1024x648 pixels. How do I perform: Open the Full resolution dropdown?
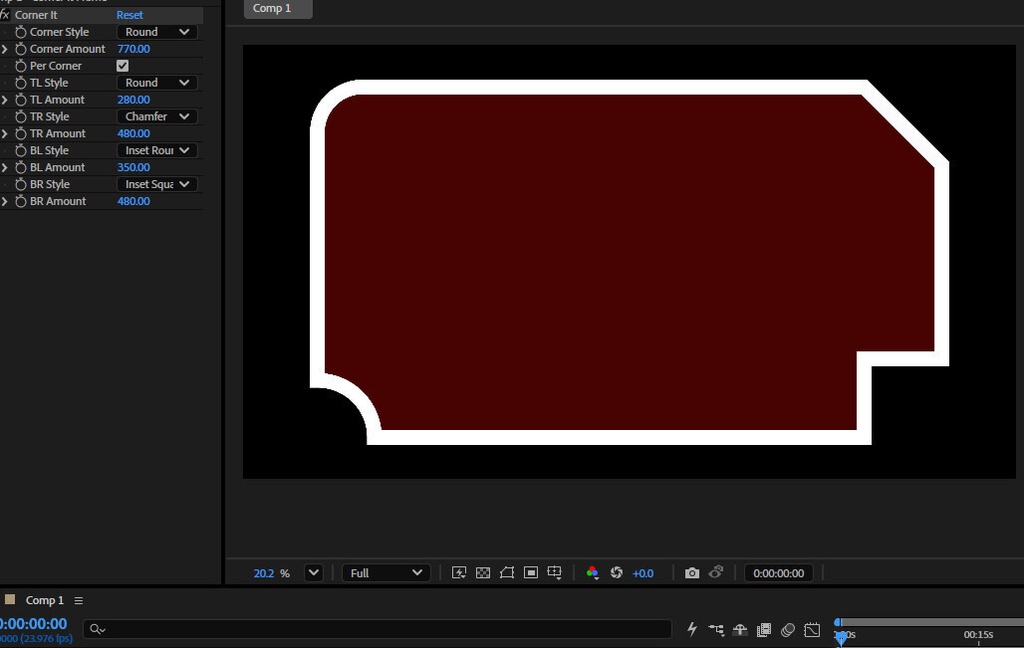(386, 573)
